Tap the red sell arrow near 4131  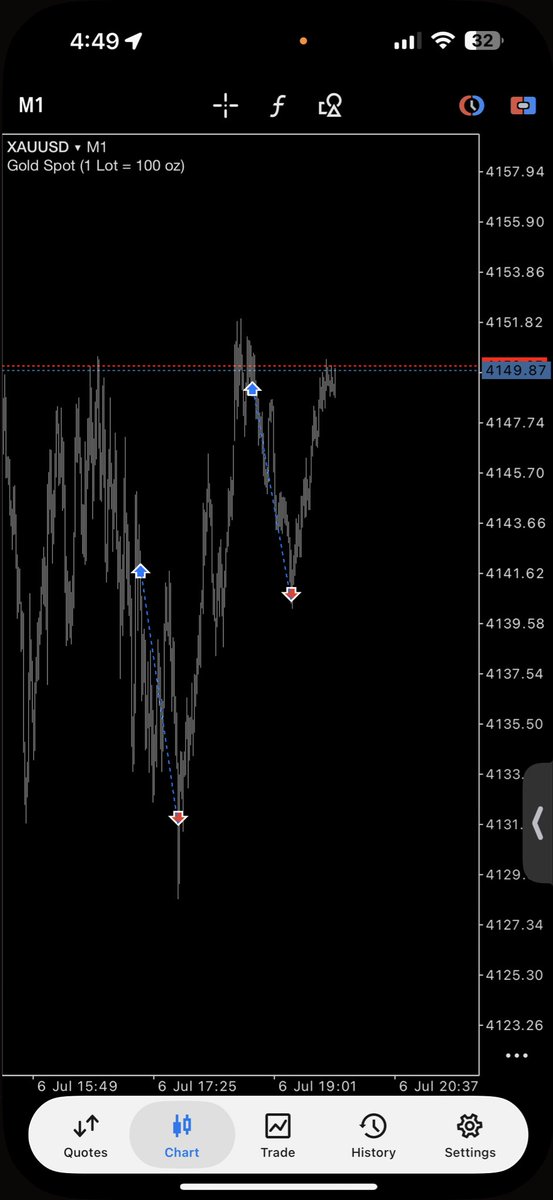point(178,818)
